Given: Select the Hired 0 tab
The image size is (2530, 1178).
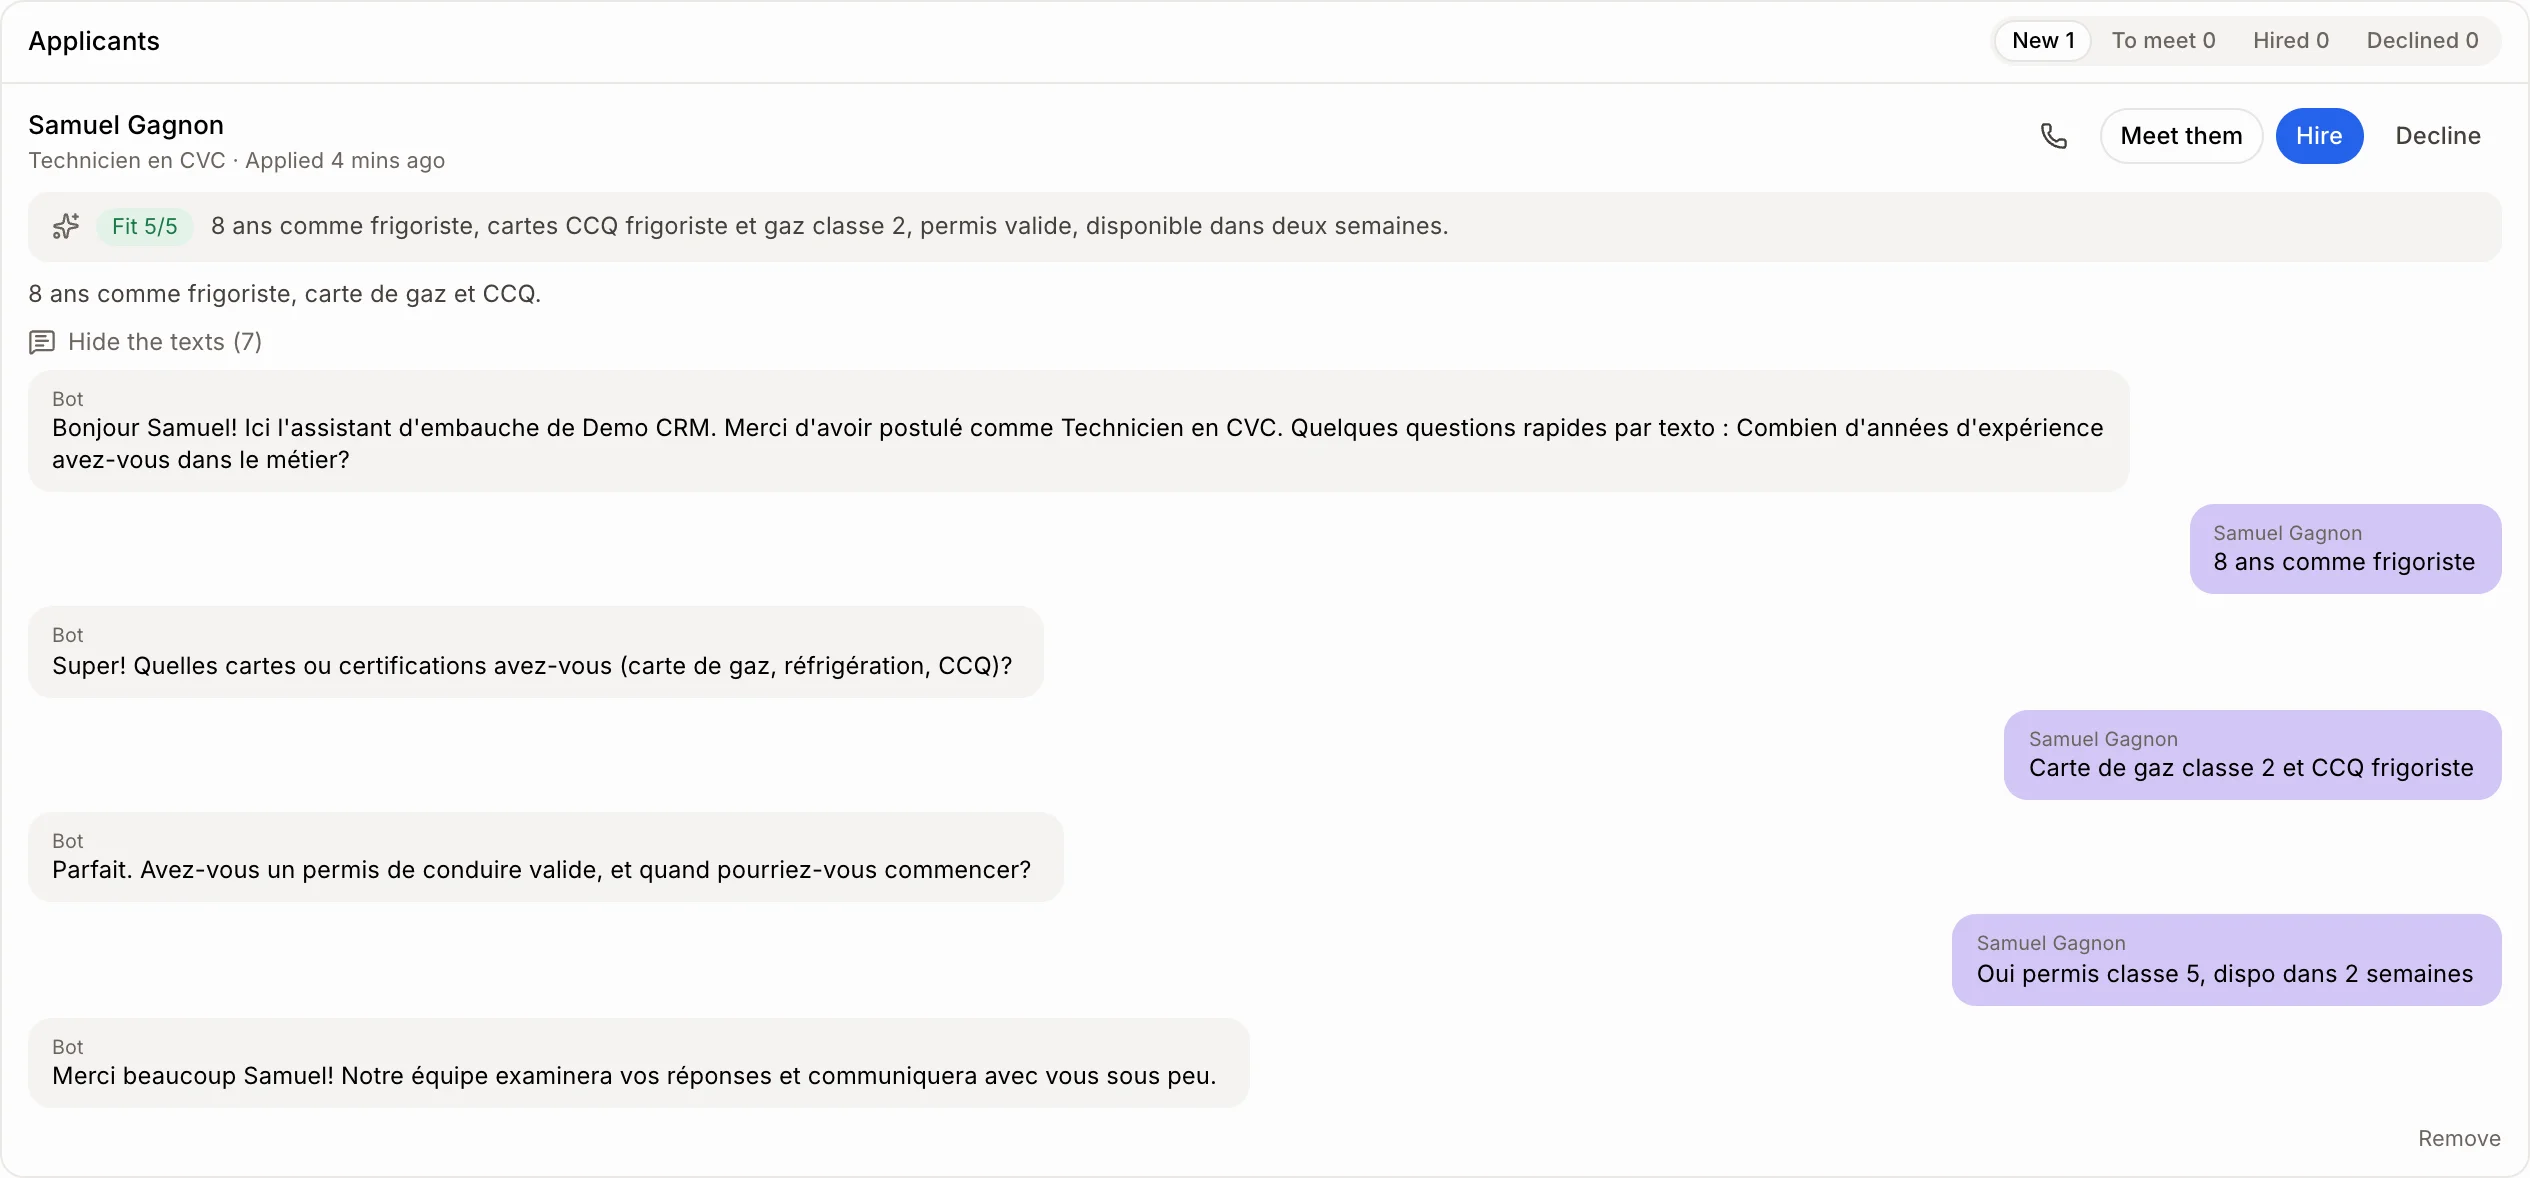Looking at the screenshot, I should (x=2290, y=41).
